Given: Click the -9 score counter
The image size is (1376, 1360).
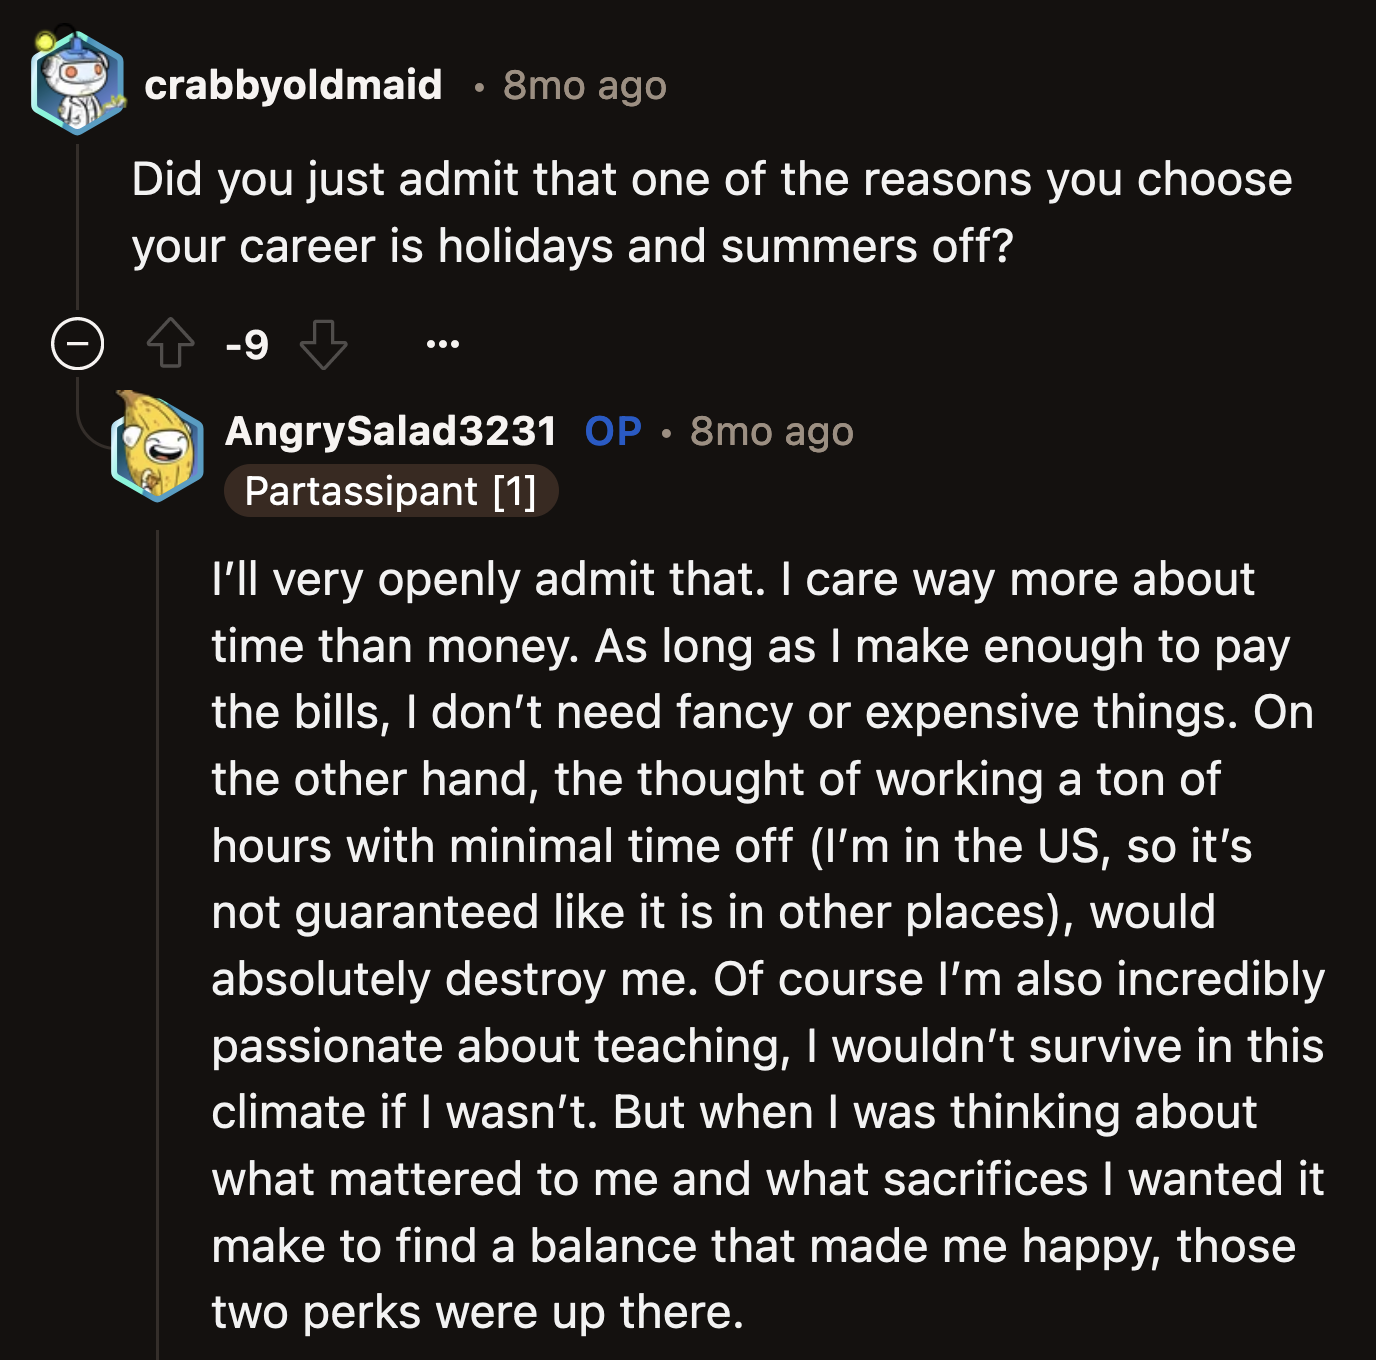Looking at the screenshot, I should coord(247,344).
